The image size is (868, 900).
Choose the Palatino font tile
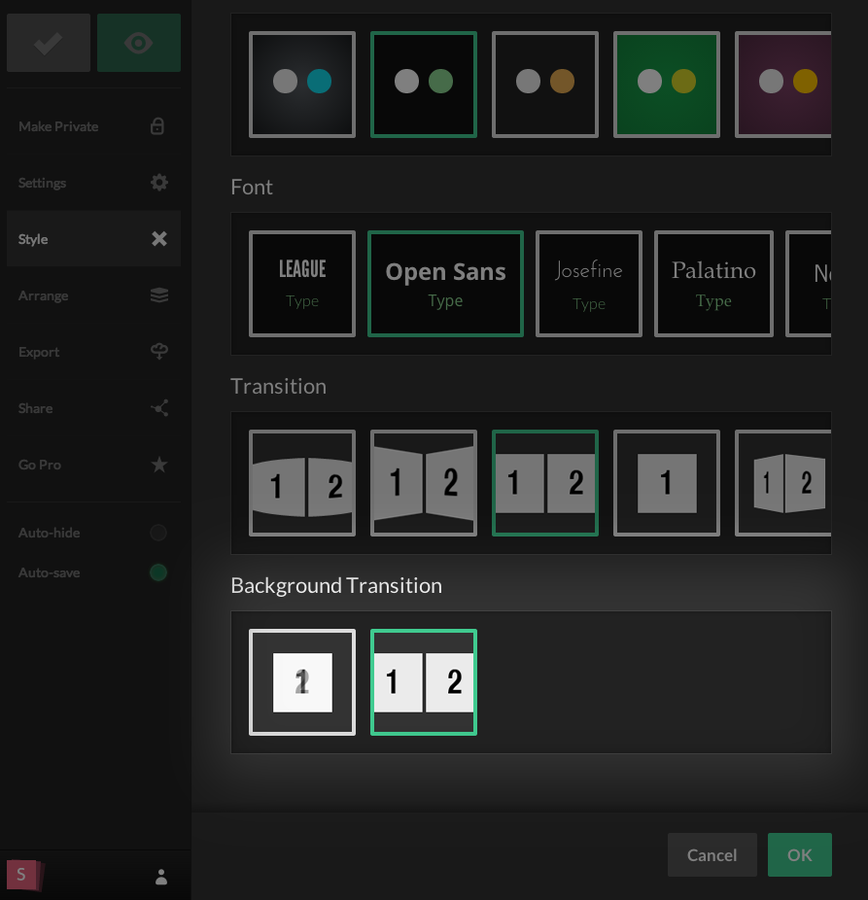click(x=713, y=284)
